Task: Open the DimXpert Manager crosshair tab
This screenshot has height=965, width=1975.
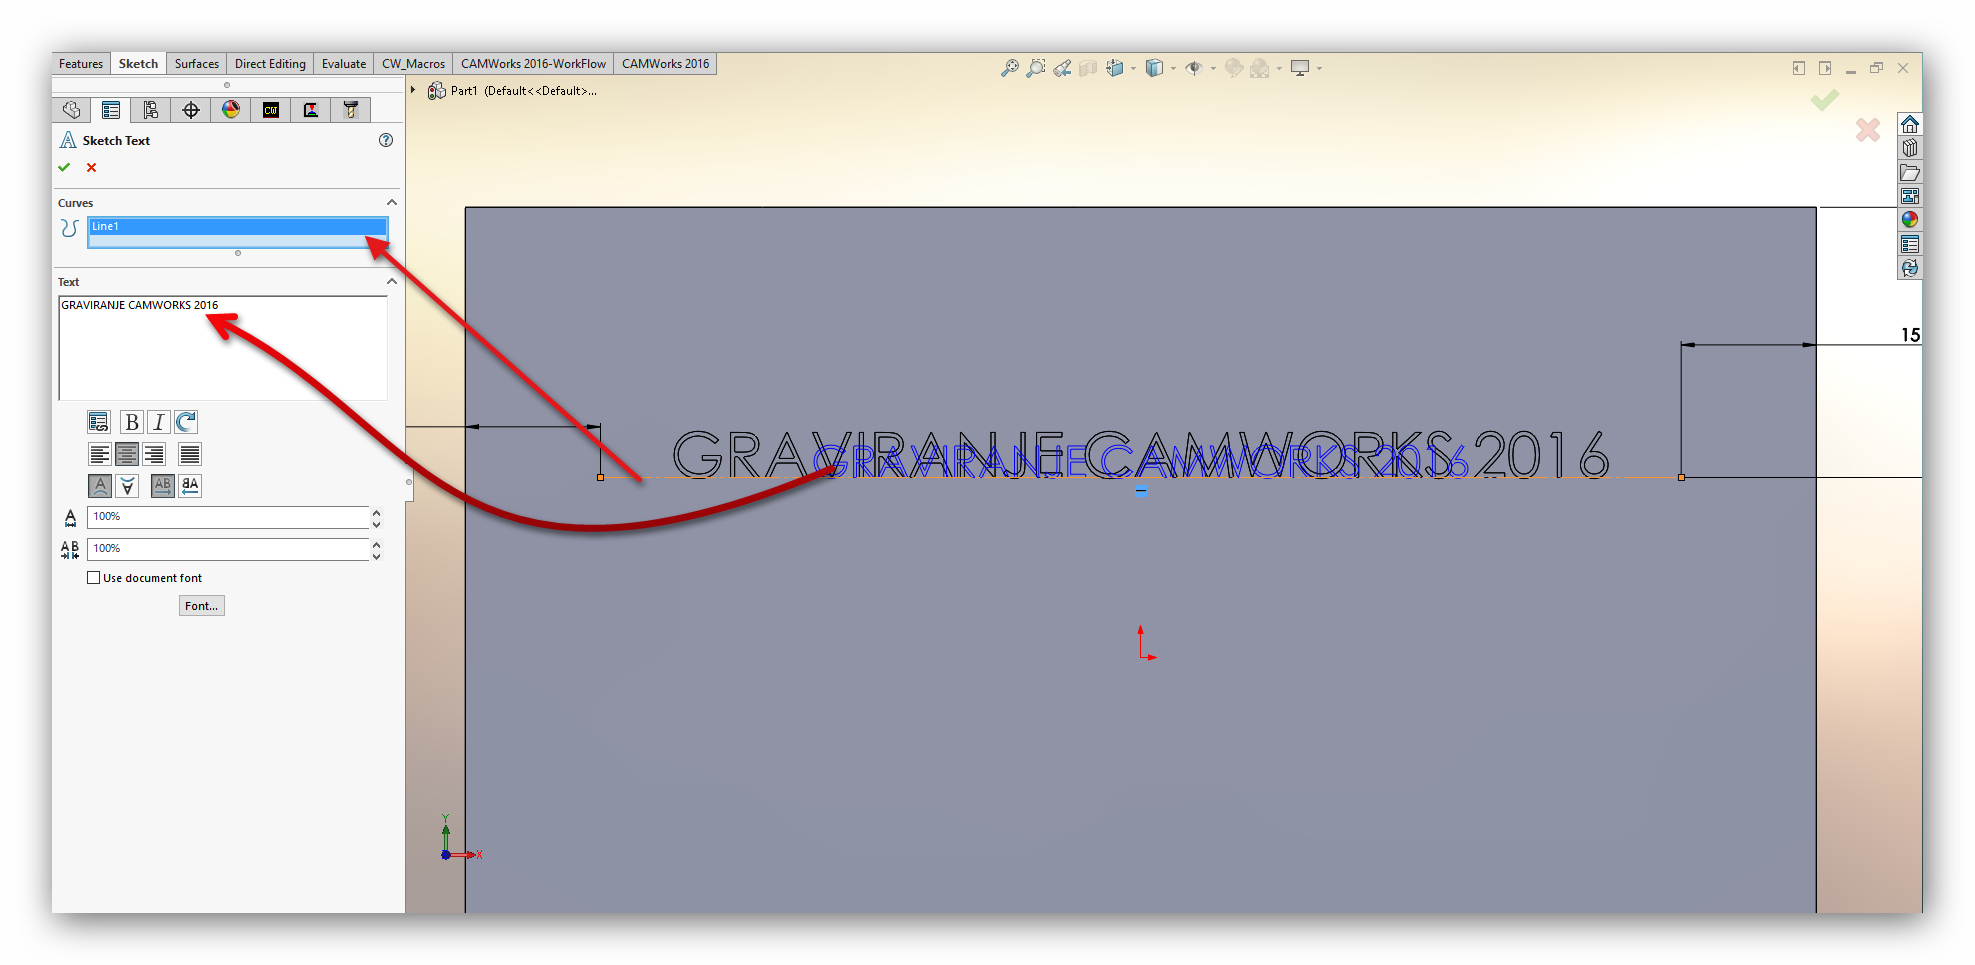Action: 191,110
